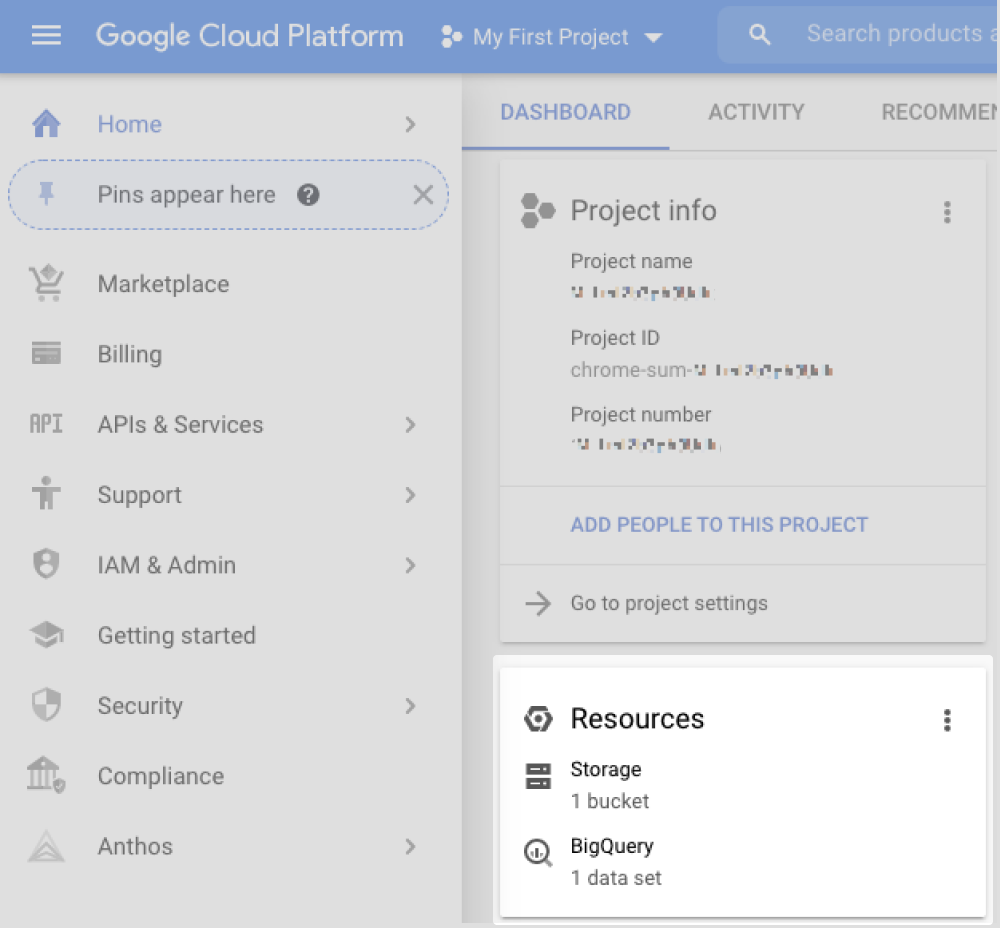Expand the Support section chevron
The width and height of the screenshot is (1000, 928).
410,494
